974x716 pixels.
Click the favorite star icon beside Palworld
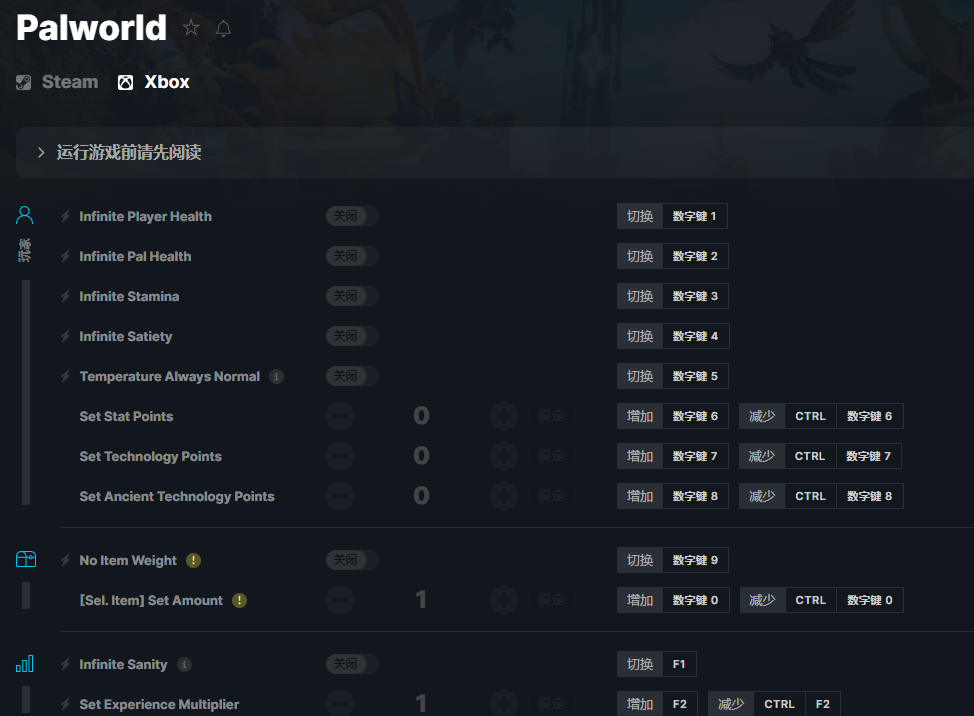coord(191,28)
